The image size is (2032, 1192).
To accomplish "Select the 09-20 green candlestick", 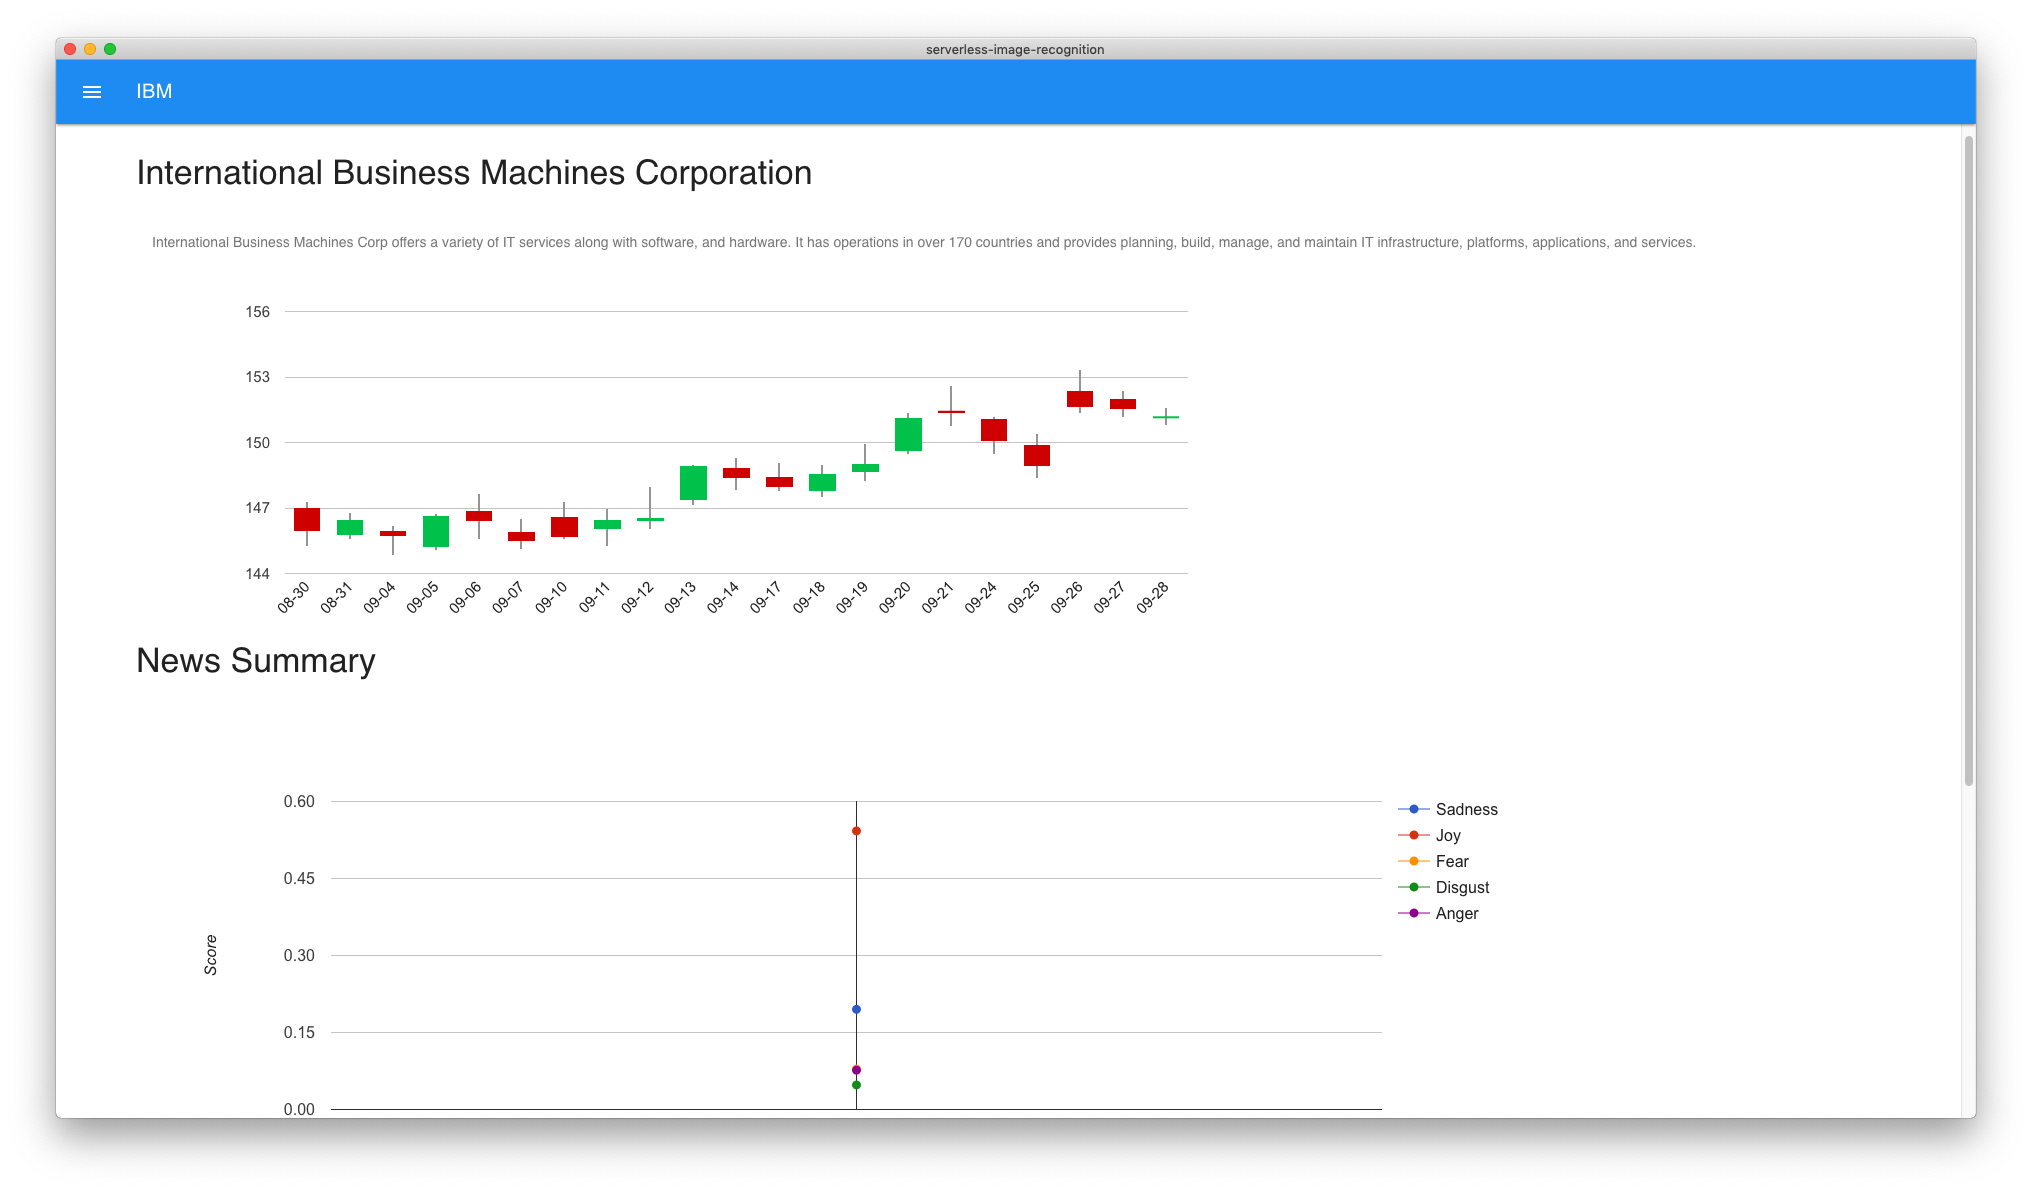I will (908, 434).
